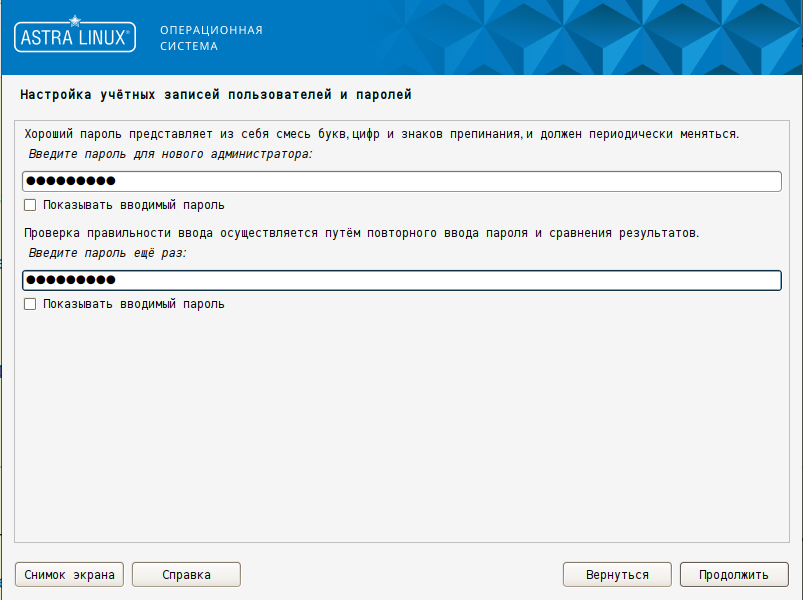Click label 'Введите пароль ещё раз:'
Screen dimensions: 803x600
tap(107, 253)
